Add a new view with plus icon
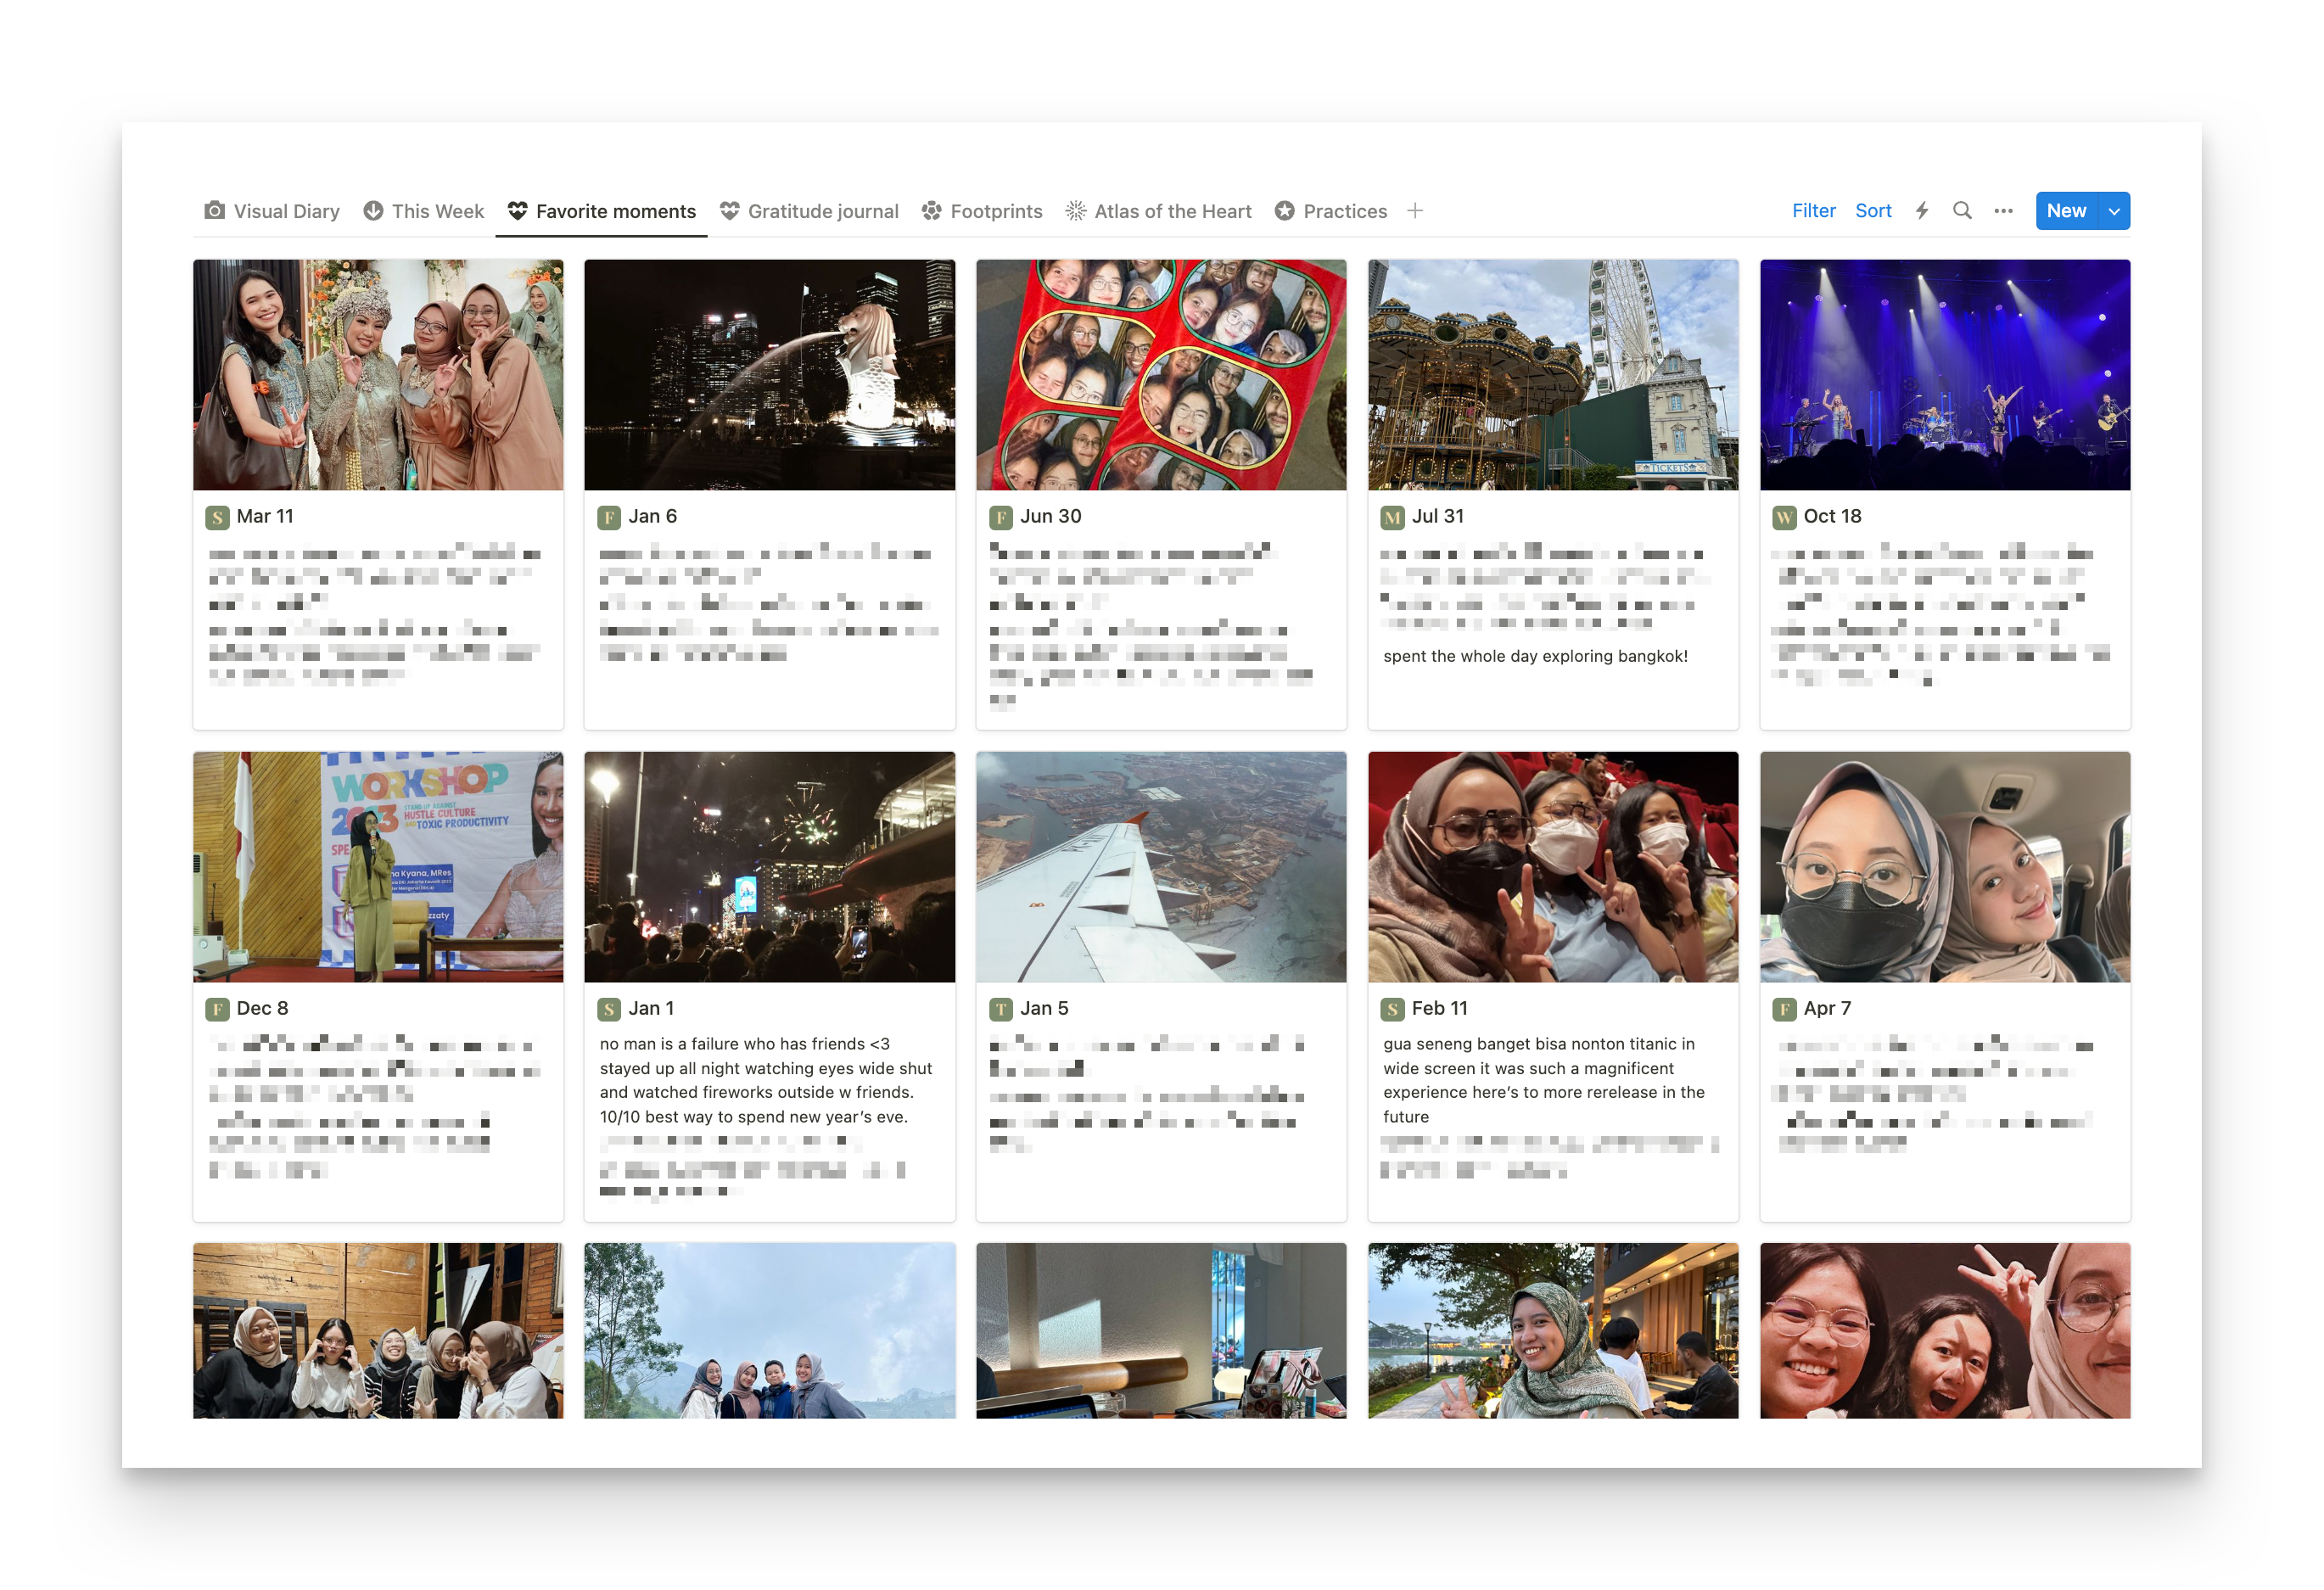The width and height of the screenshot is (2324, 1590). point(1415,211)
